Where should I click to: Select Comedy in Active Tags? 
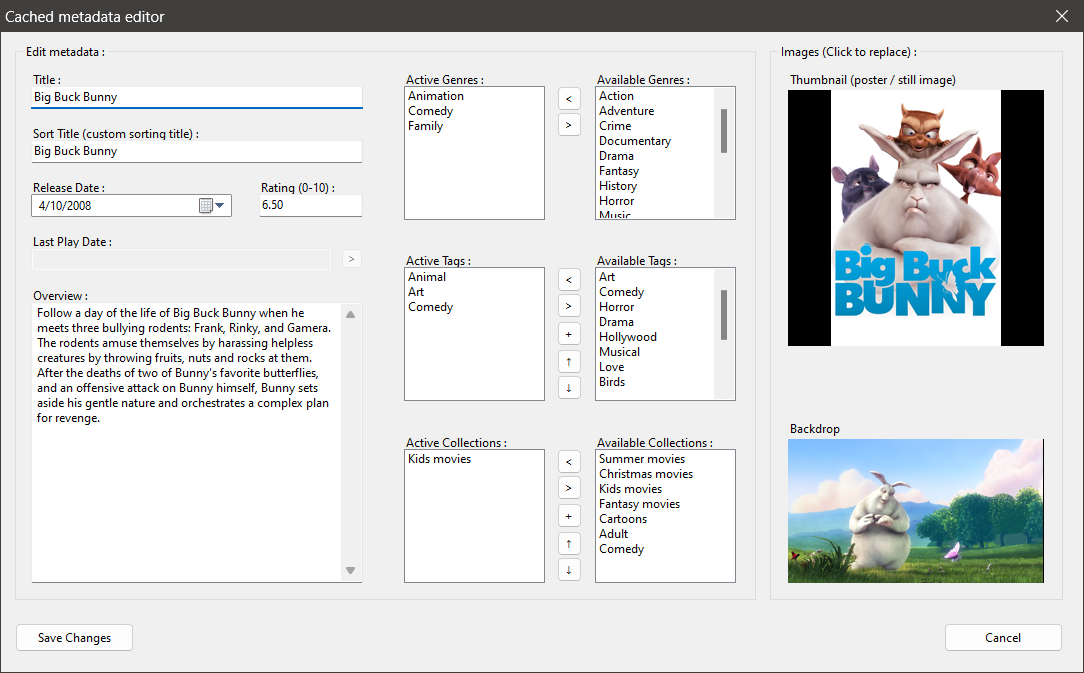click(x=431, y=307)
